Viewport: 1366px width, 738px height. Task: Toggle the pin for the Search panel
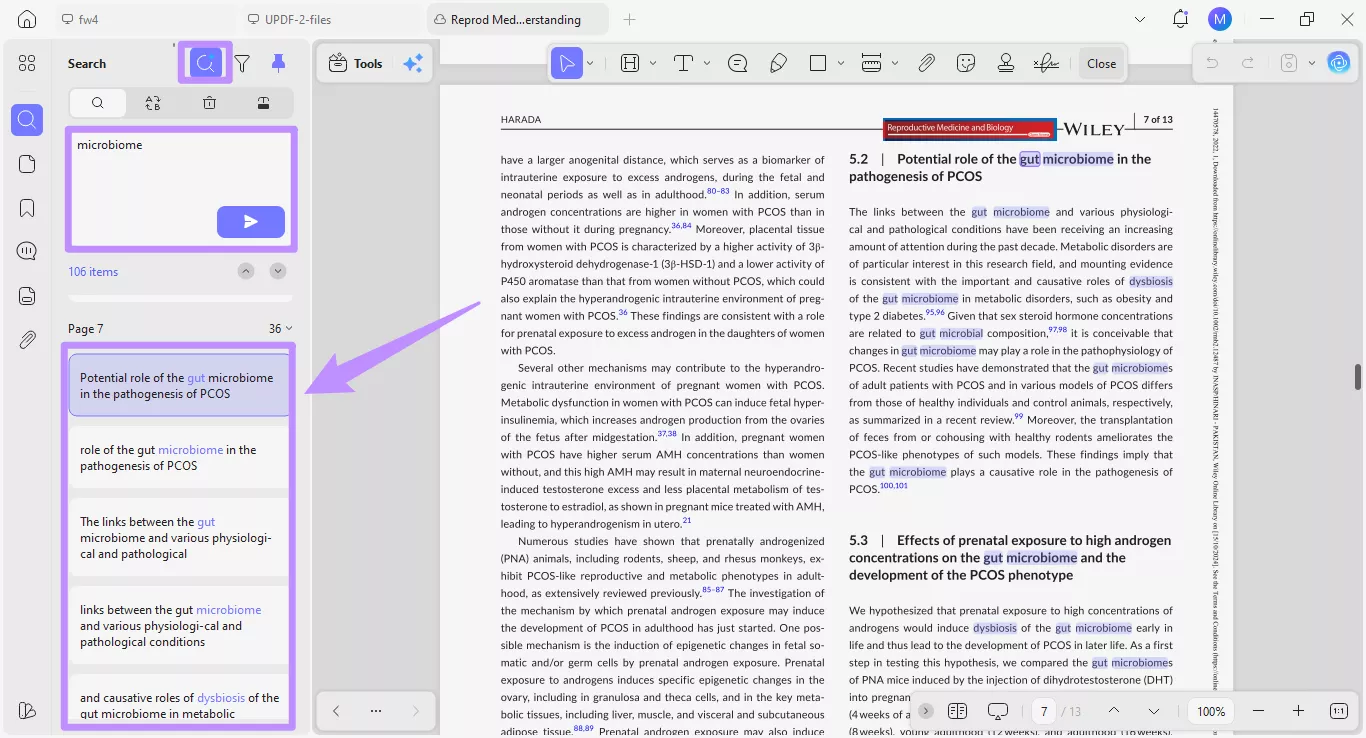click(x=279, y=63)
